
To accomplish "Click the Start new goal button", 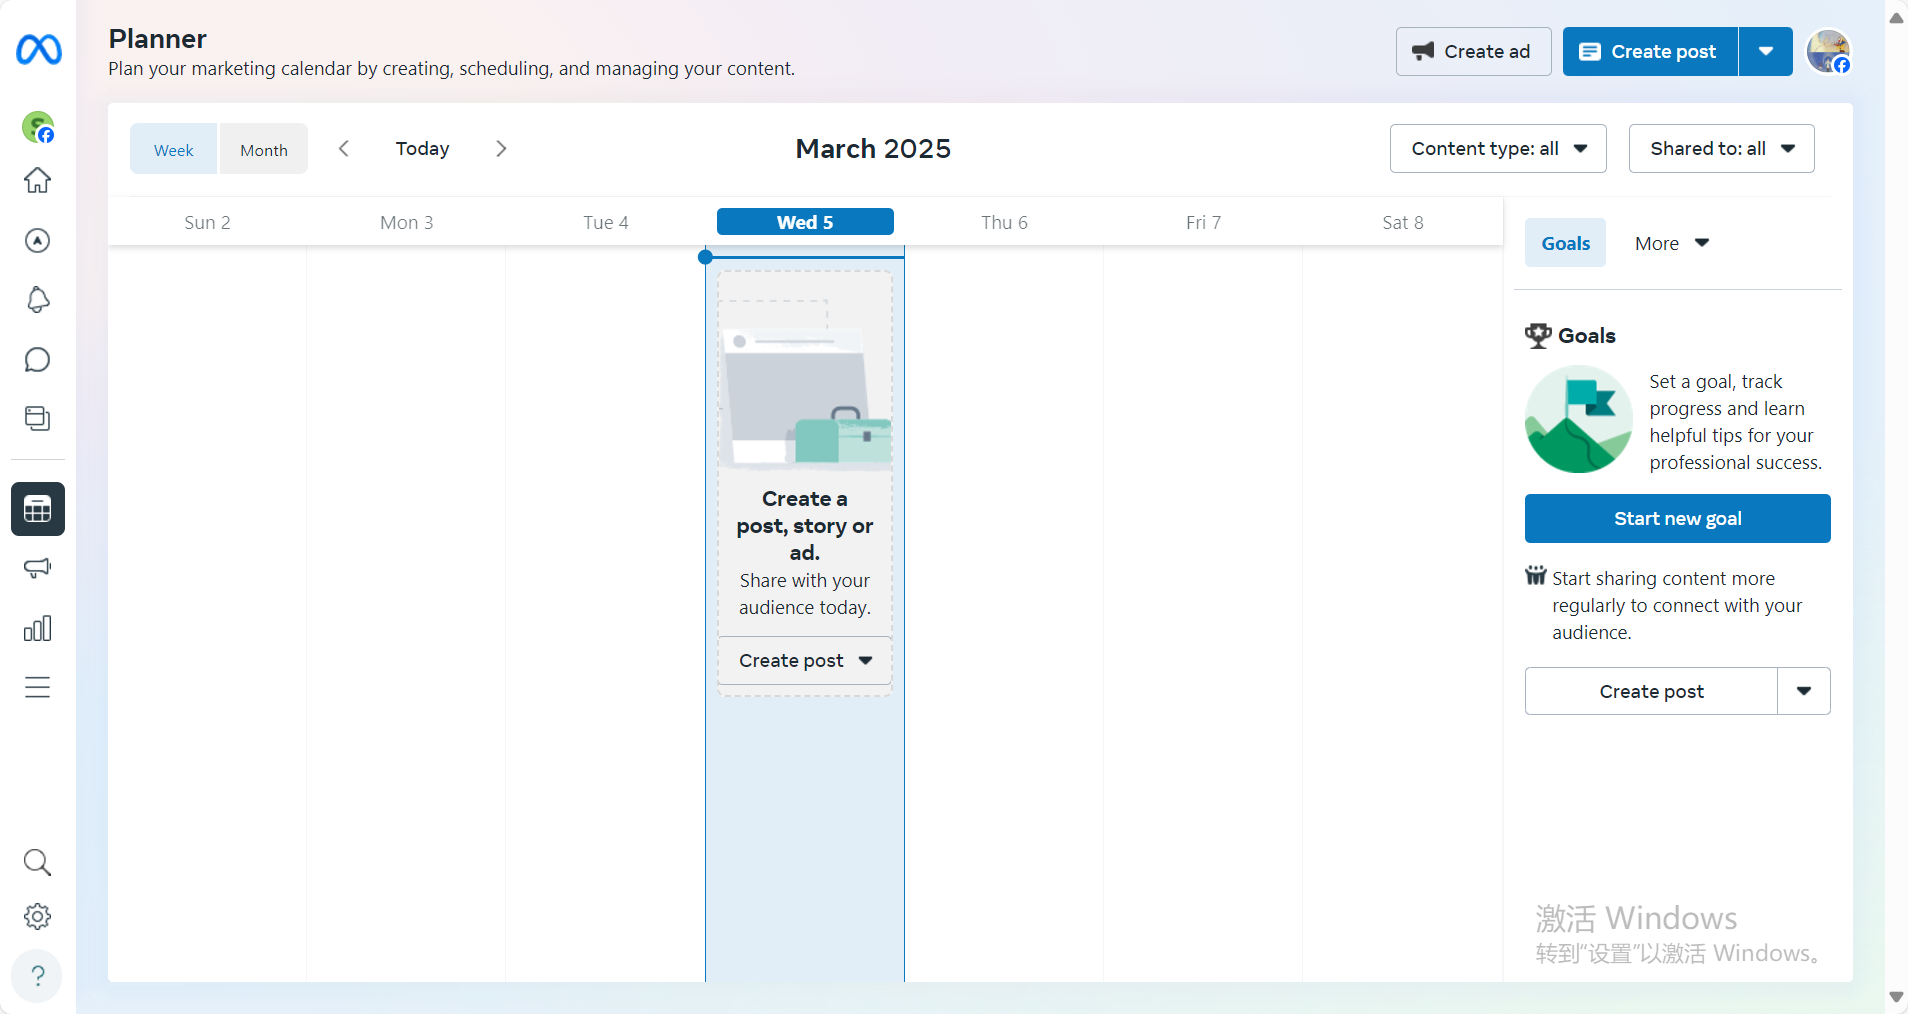I will pyautogui.click(x=1676, y=519).
